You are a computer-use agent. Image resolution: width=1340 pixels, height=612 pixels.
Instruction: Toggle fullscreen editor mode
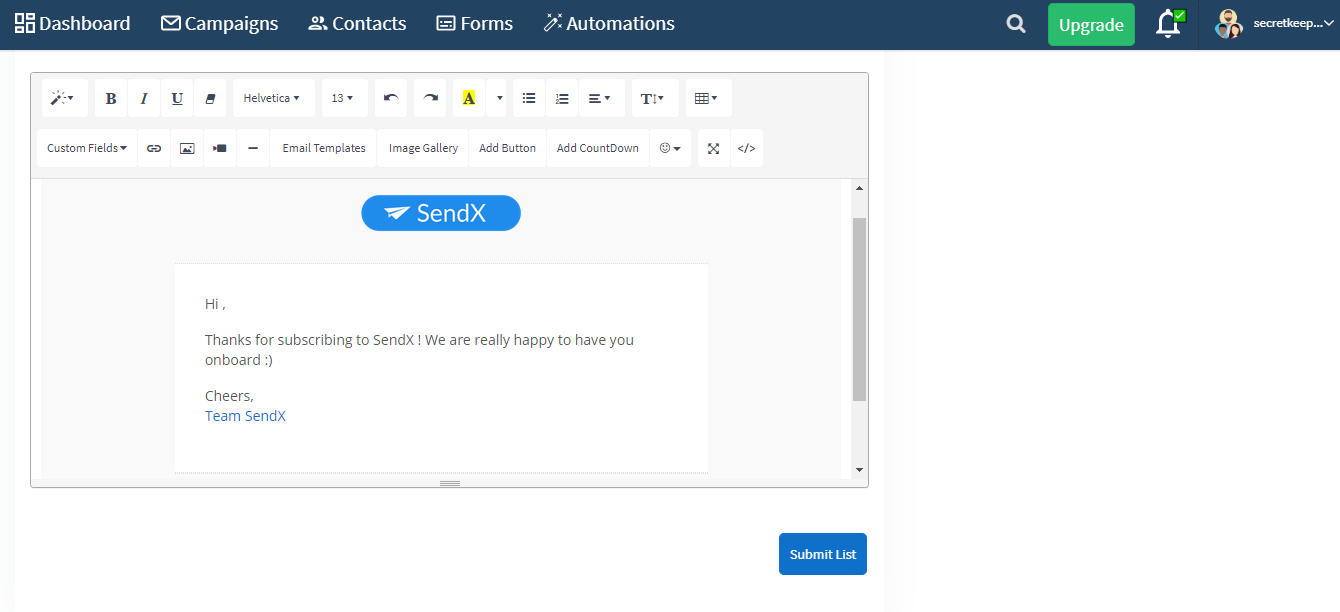[x=714, y=148]
